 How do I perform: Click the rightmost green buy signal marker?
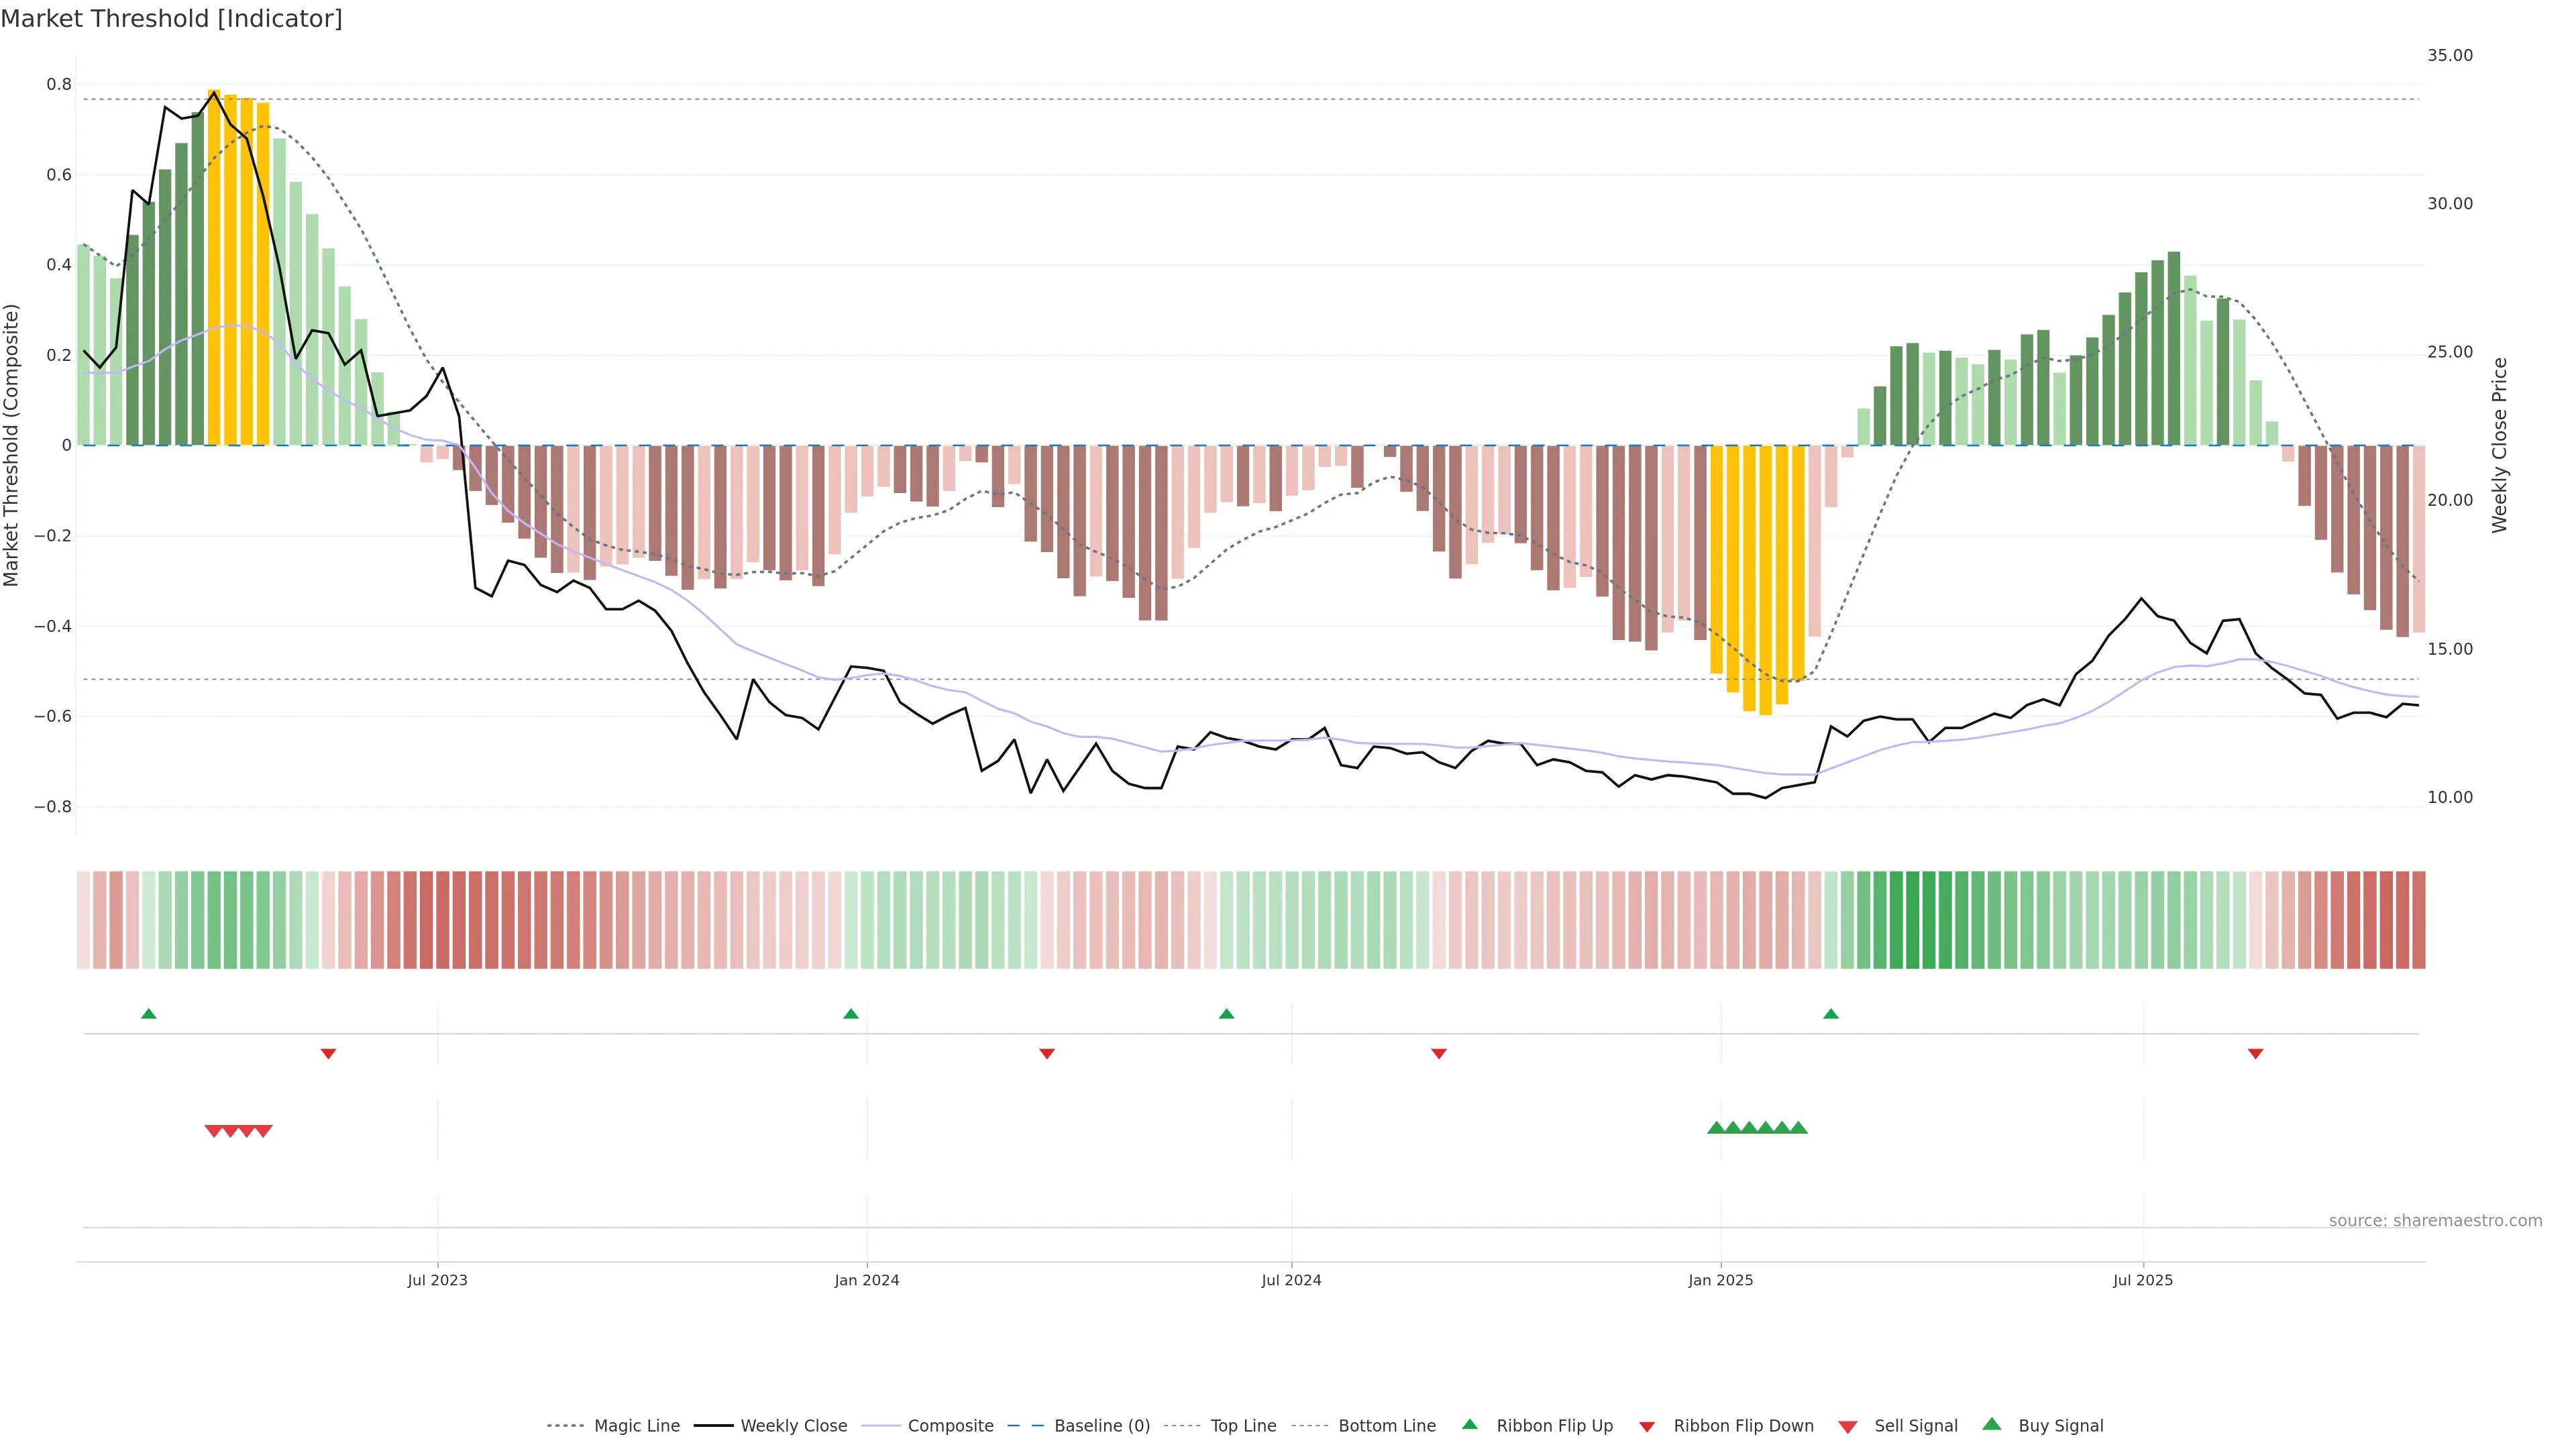[x=1798, y=1128]
